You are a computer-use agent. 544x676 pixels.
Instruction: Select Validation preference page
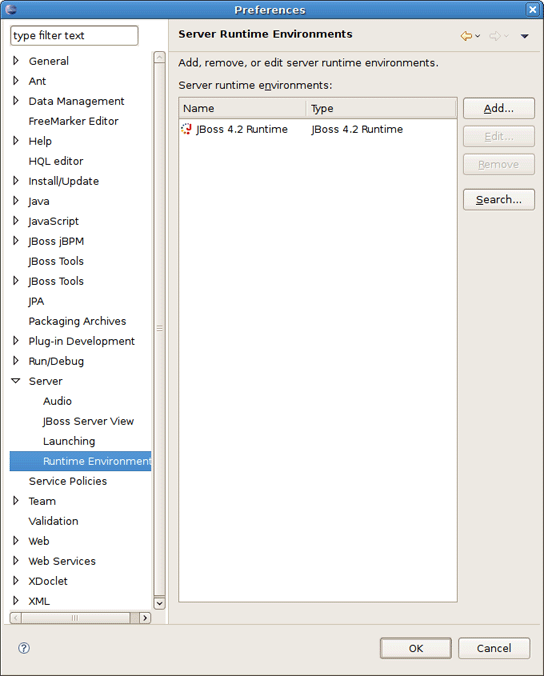(x=53, y=521)
